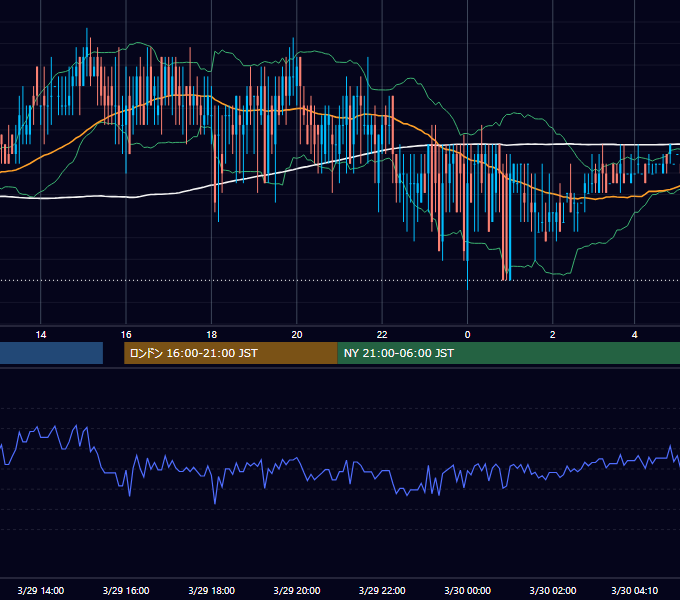The height and width of the screenshot is (600, 680).
Task: Click the 3/29 22:00 date label
Action: 382,590
